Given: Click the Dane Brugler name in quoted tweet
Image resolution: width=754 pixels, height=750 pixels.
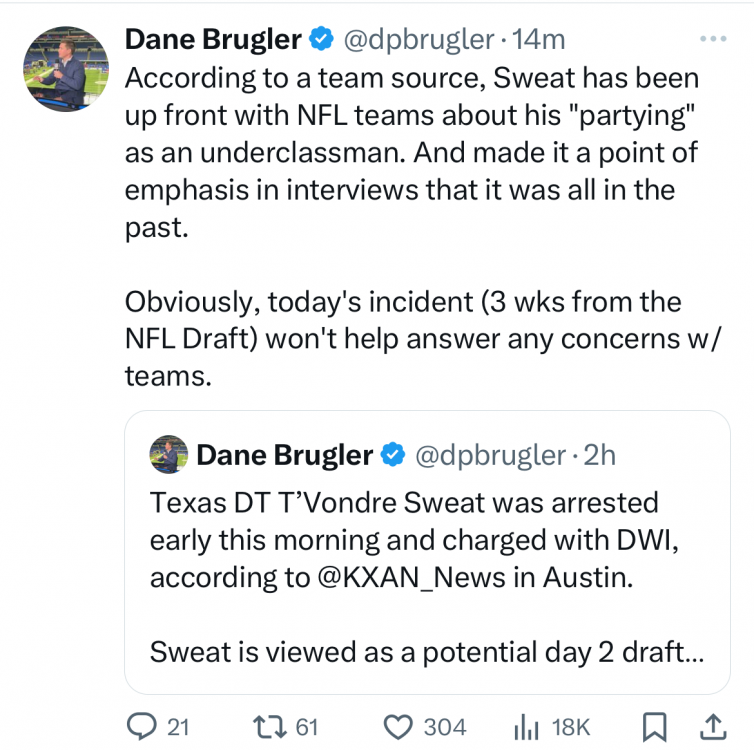Looking at the screenshot, I should tap(285, 456).
